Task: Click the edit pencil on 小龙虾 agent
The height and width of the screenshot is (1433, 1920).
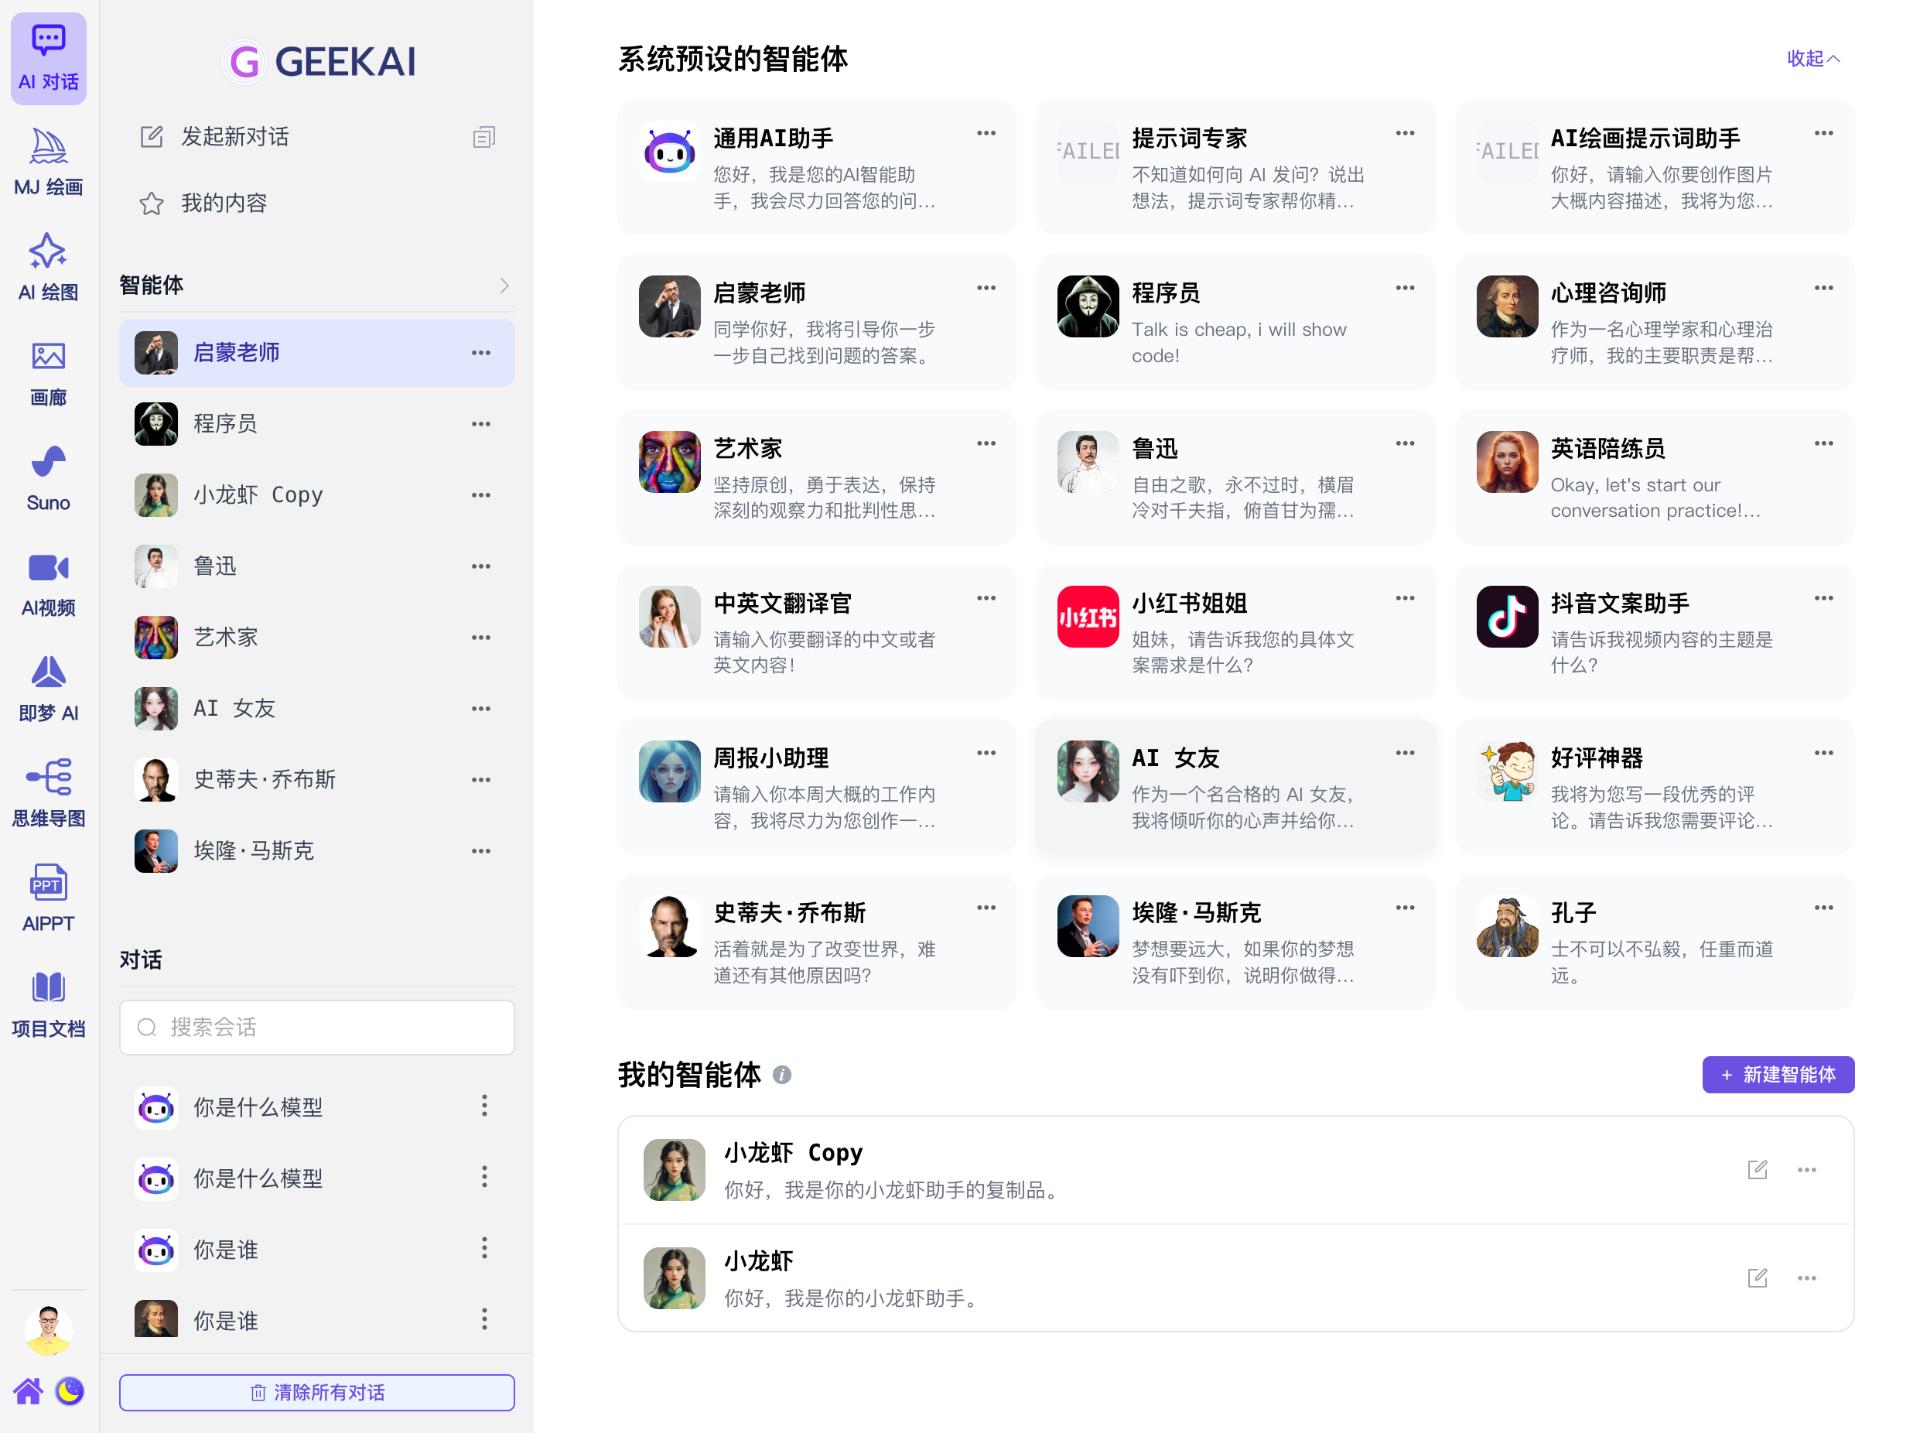Action: click(1758, 1278)
